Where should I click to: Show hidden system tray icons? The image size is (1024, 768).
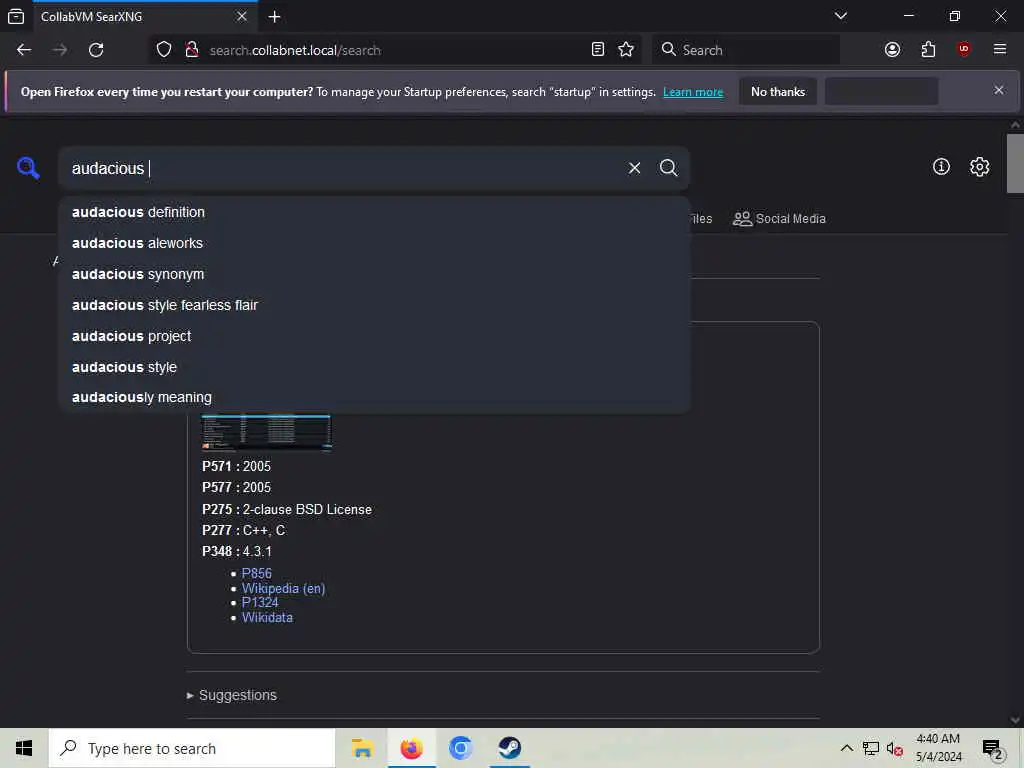[x=846, y=748]
